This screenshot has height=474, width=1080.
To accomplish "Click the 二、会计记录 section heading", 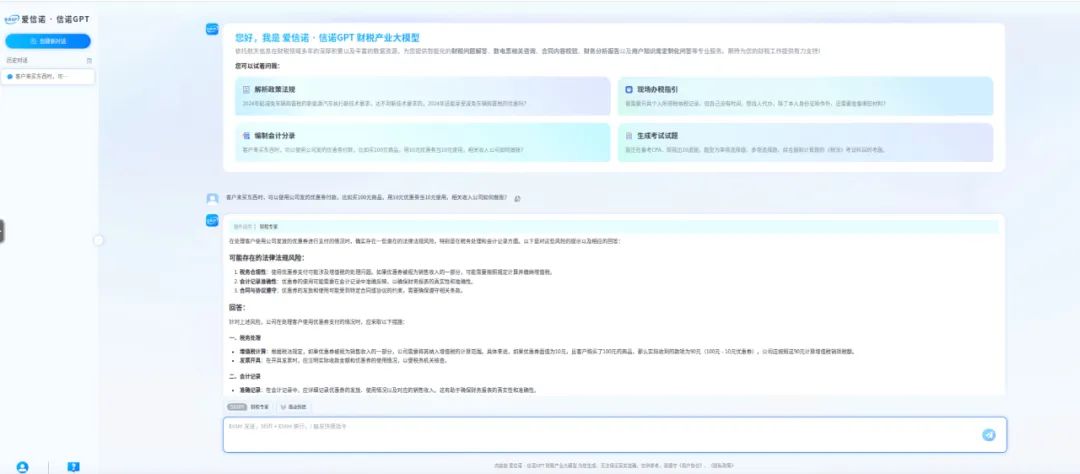I will click(x=244, y=376).
